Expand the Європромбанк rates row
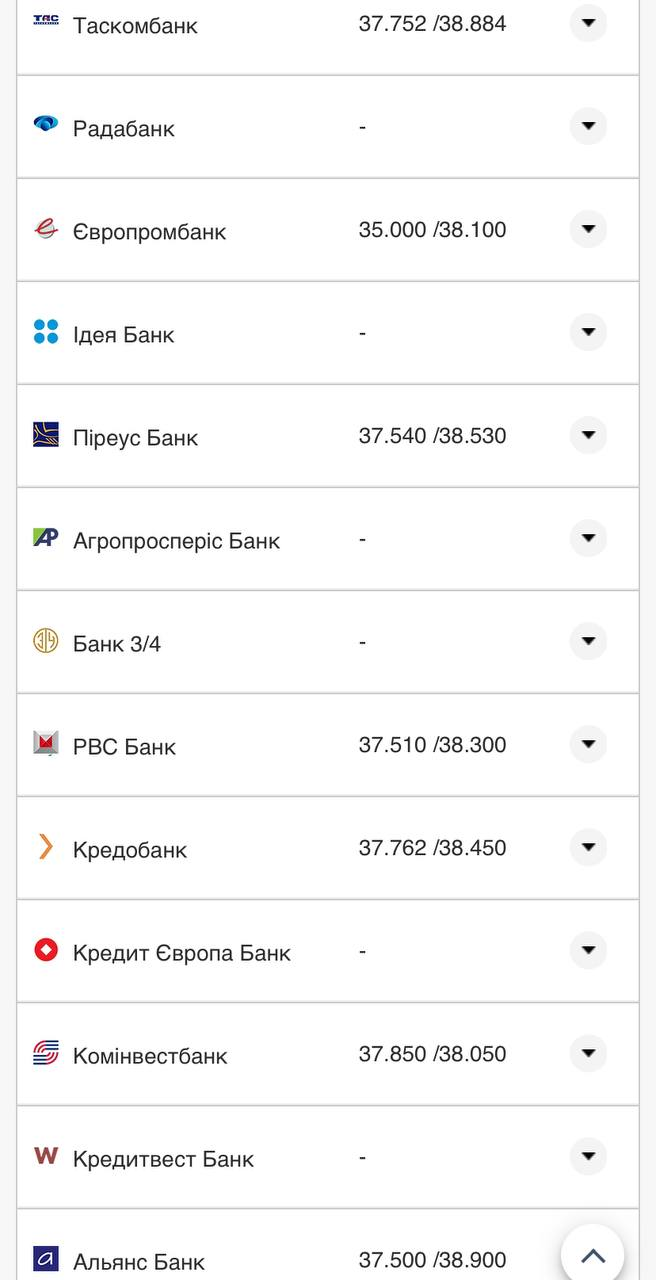The image size is (656, 1280). coord(588,229)
